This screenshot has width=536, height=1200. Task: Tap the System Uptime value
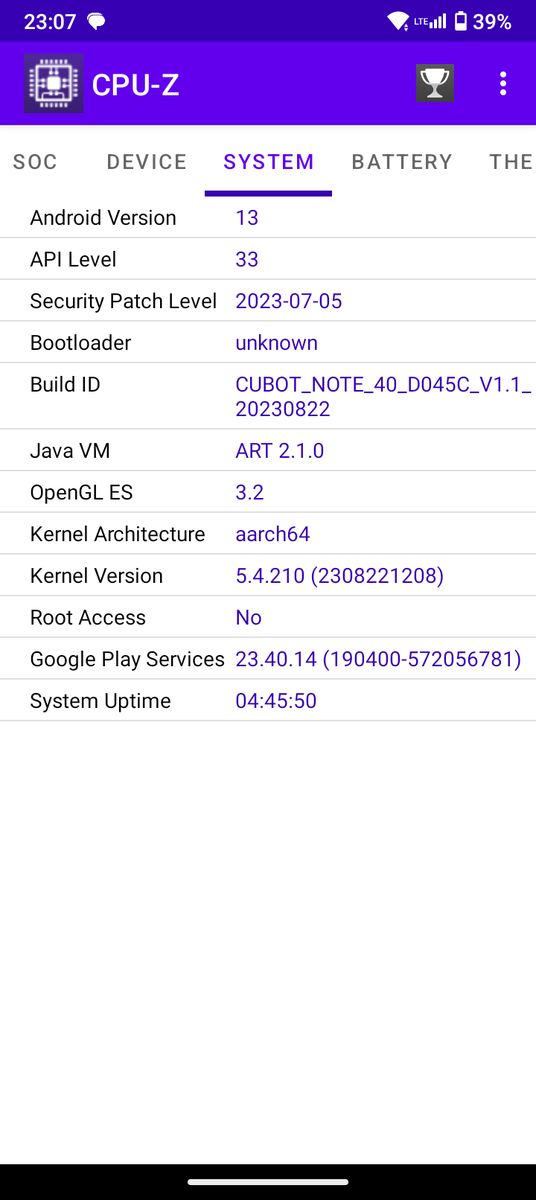pos(276,701)
